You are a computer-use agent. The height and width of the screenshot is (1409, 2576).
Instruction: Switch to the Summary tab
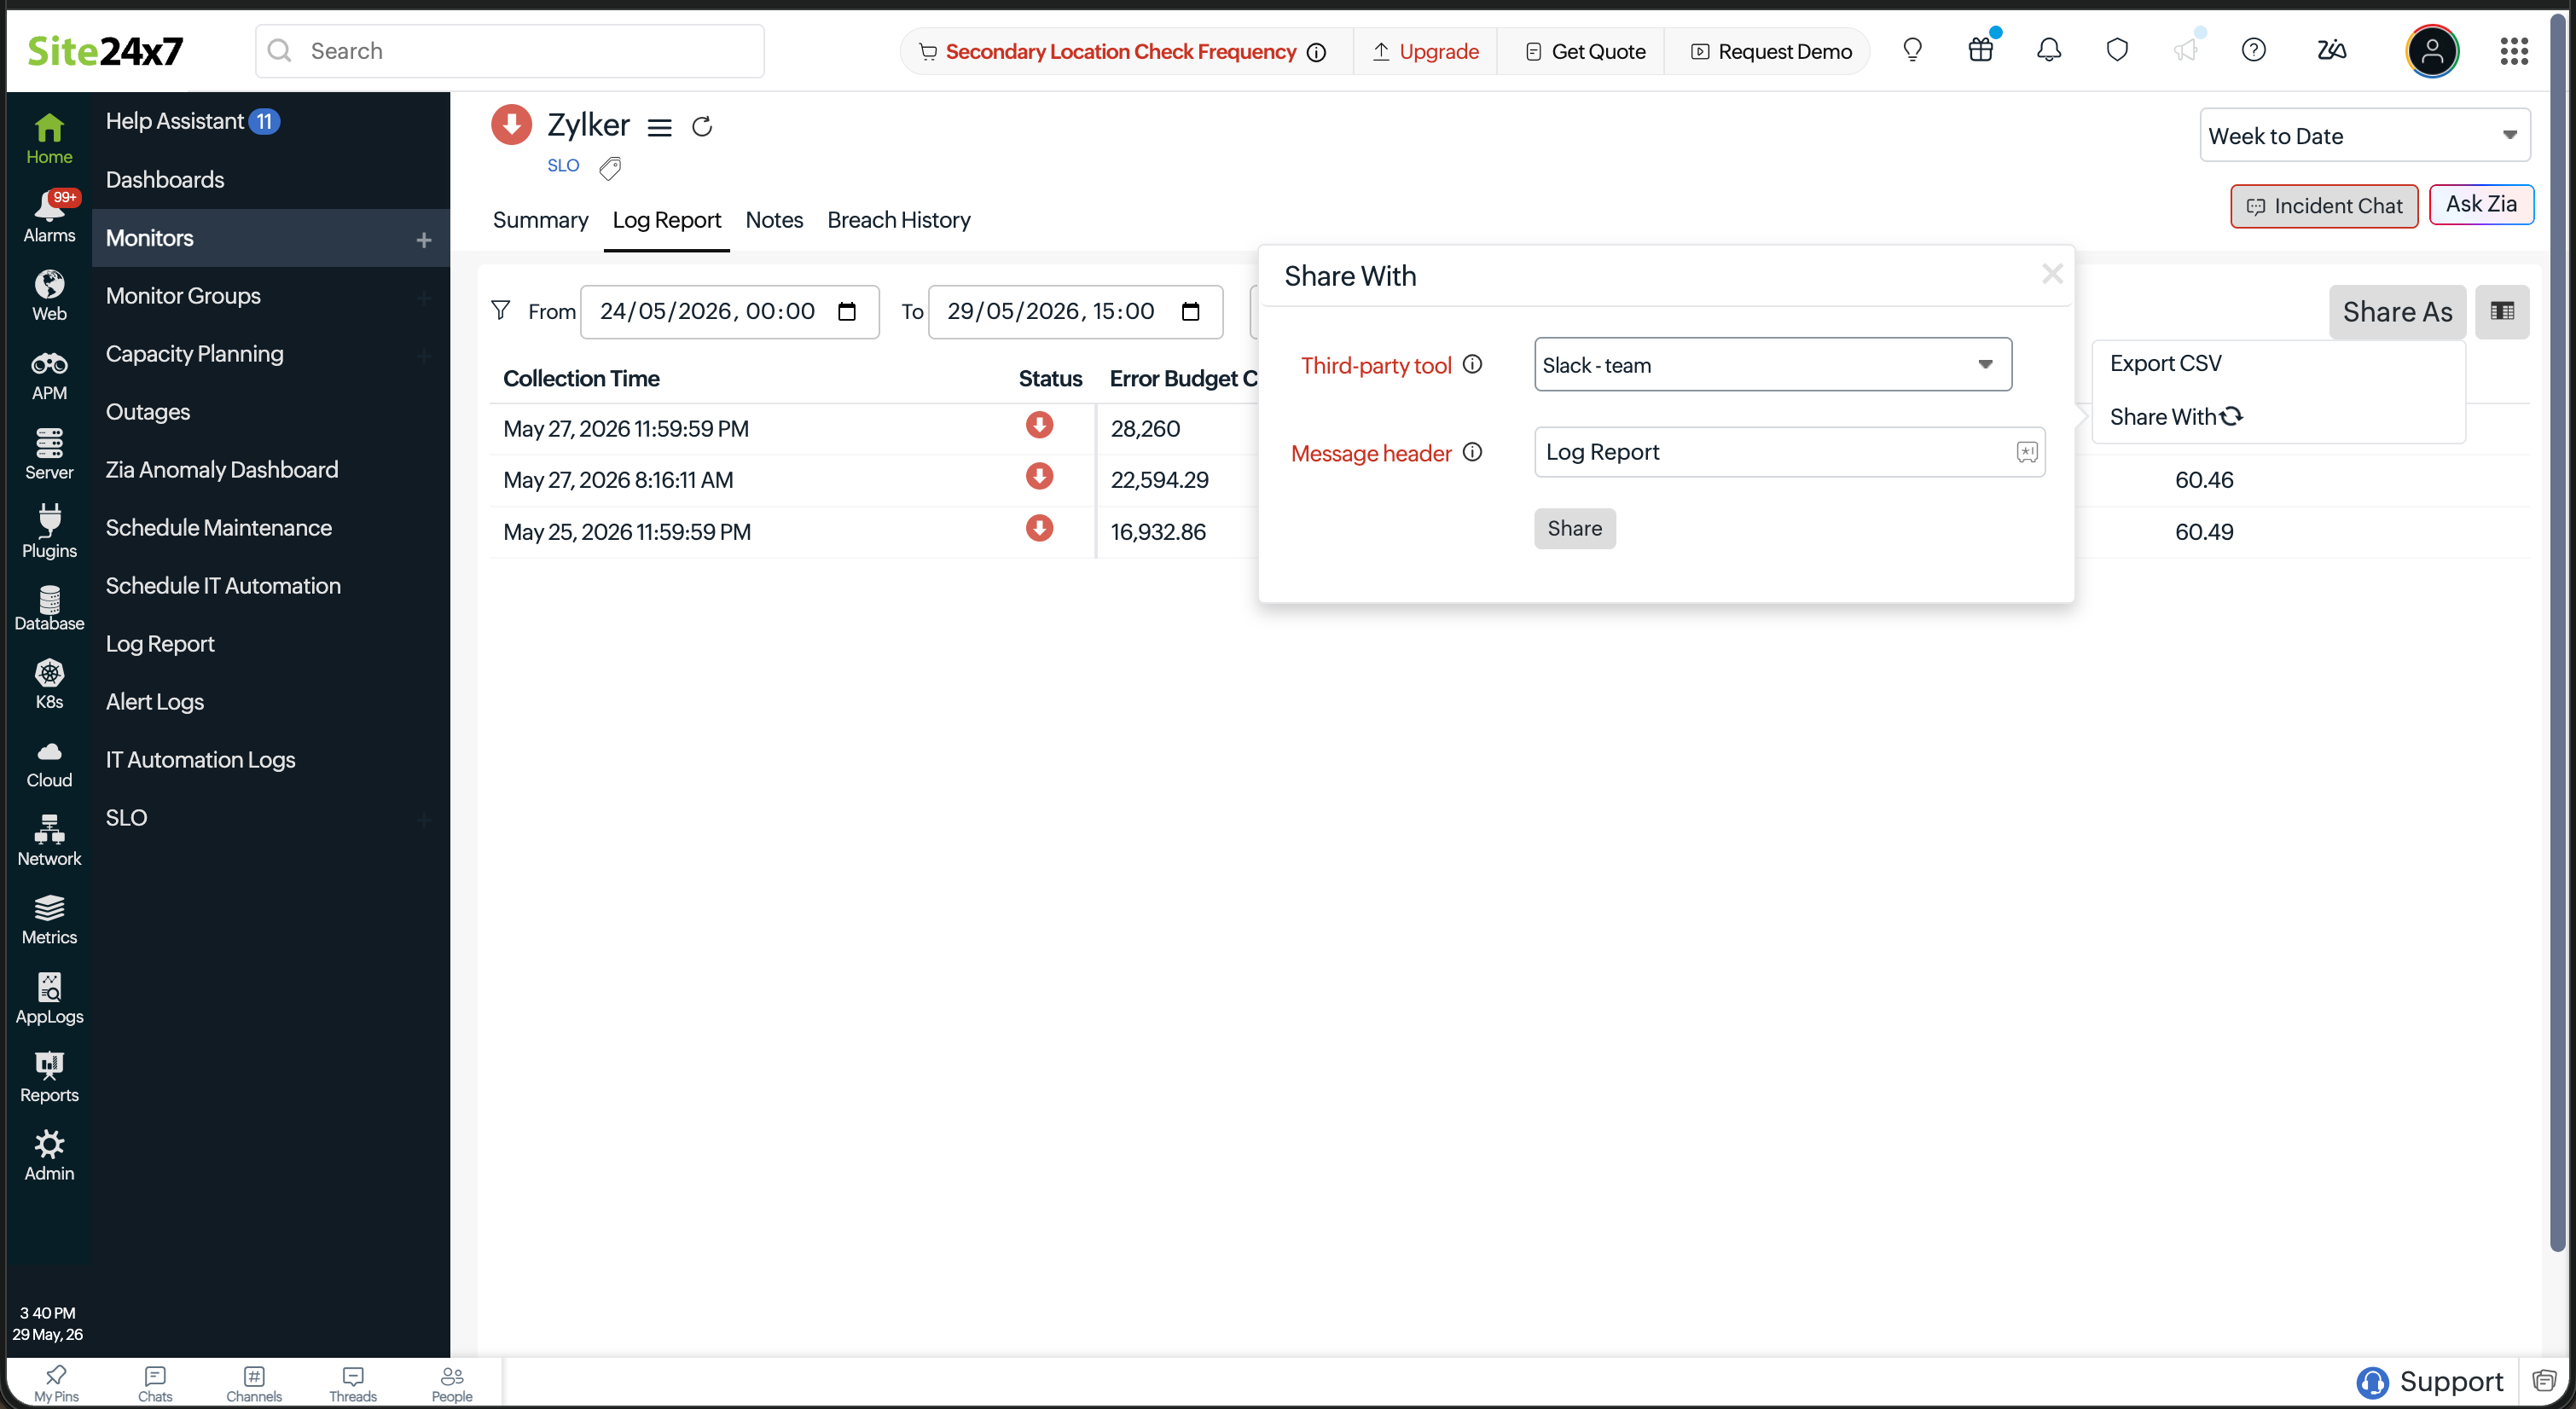(540, 220)
